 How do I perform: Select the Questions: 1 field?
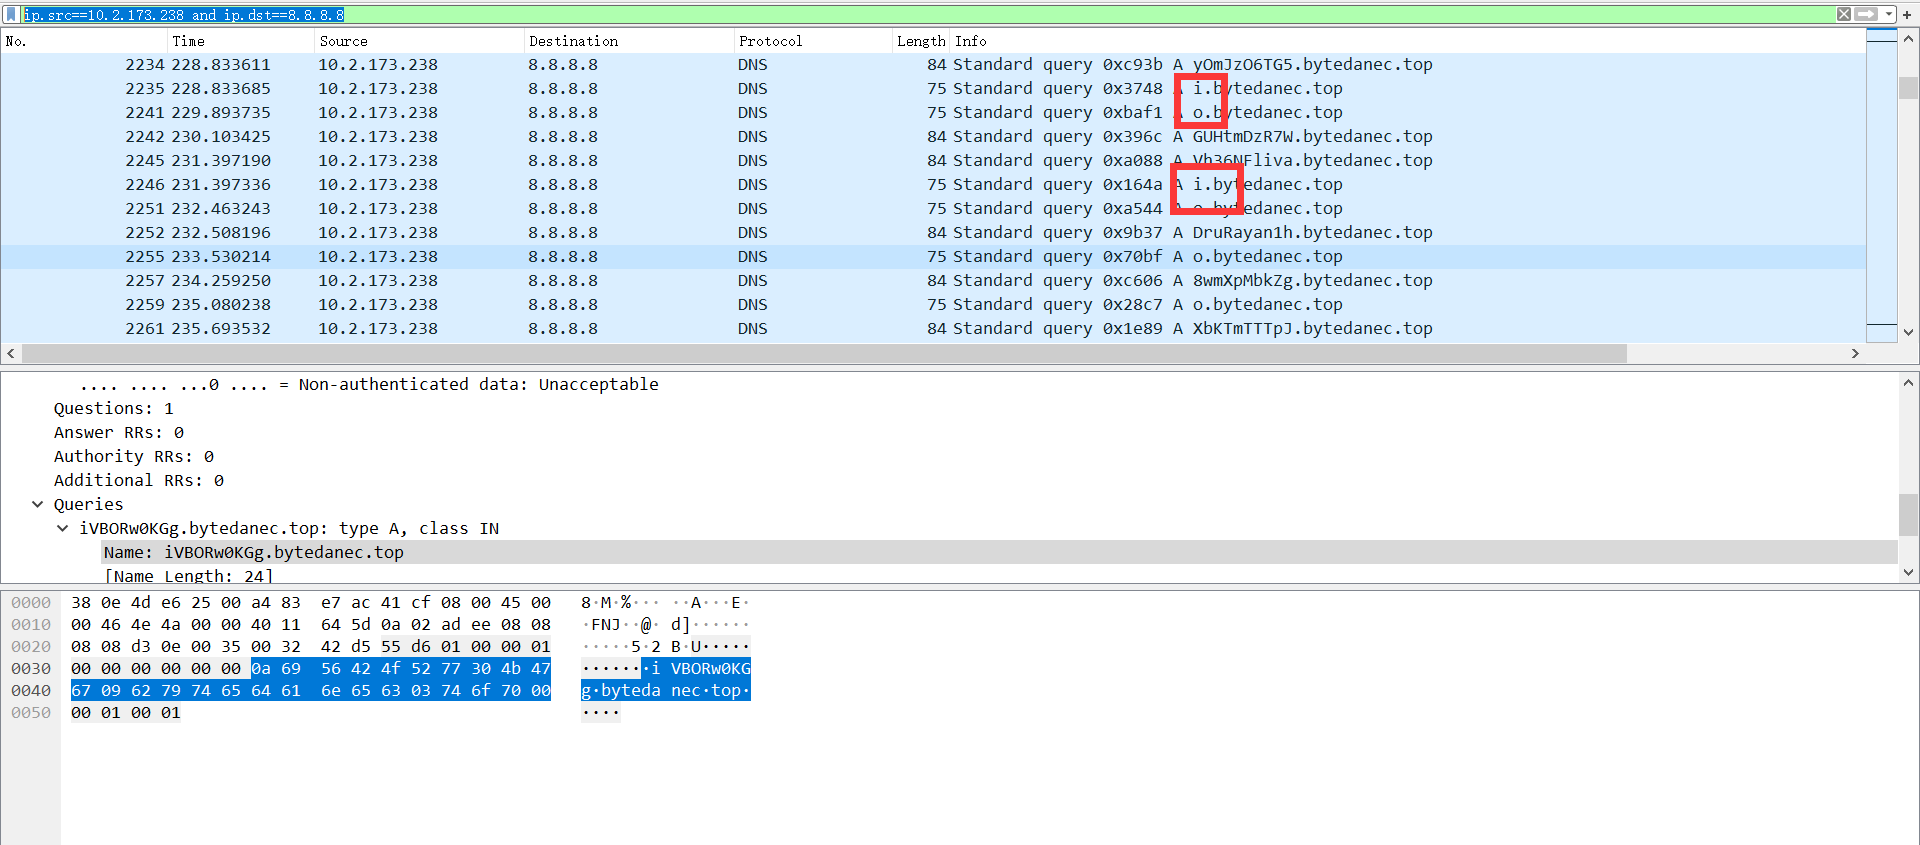click(114, 408)
